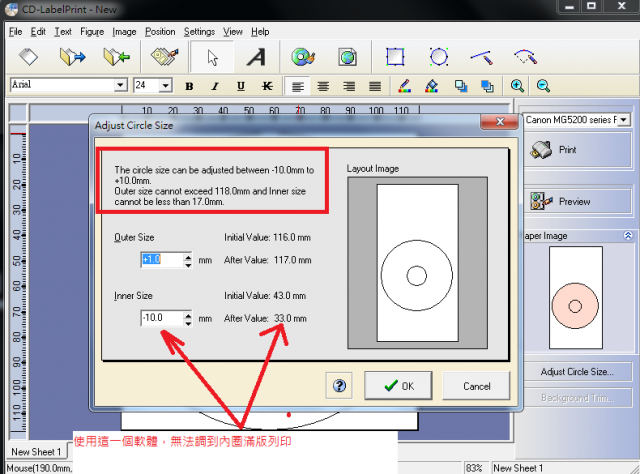Viewport: 640px width, 474px height.
Task: Select the circle figure tool
Action: coord(439,56)
